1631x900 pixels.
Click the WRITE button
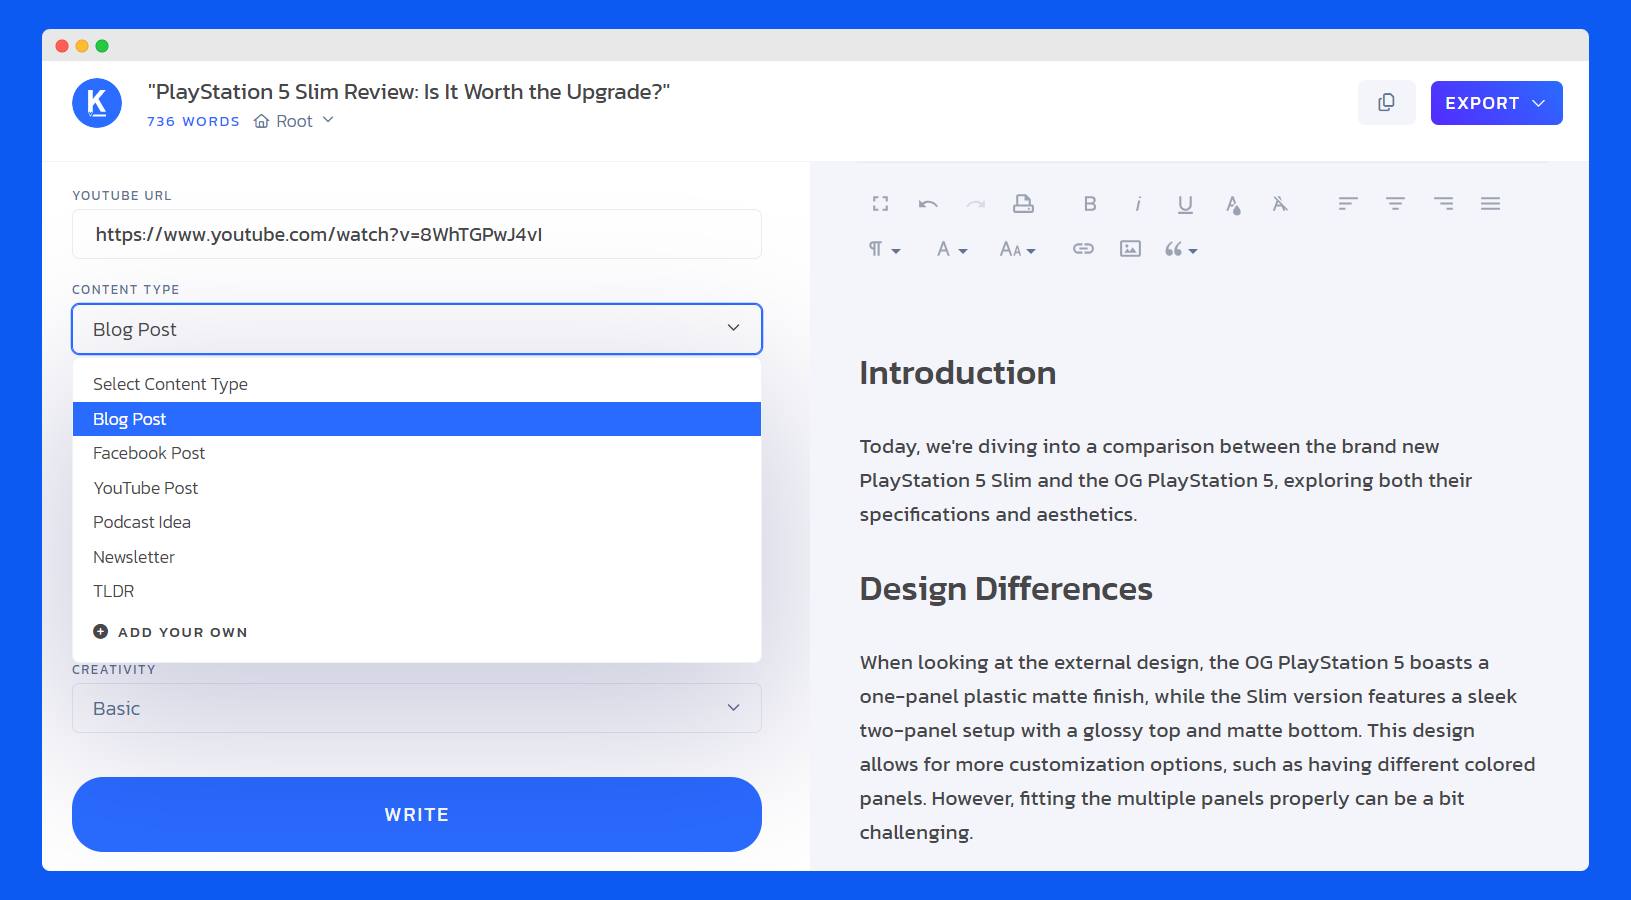point(416,814)
